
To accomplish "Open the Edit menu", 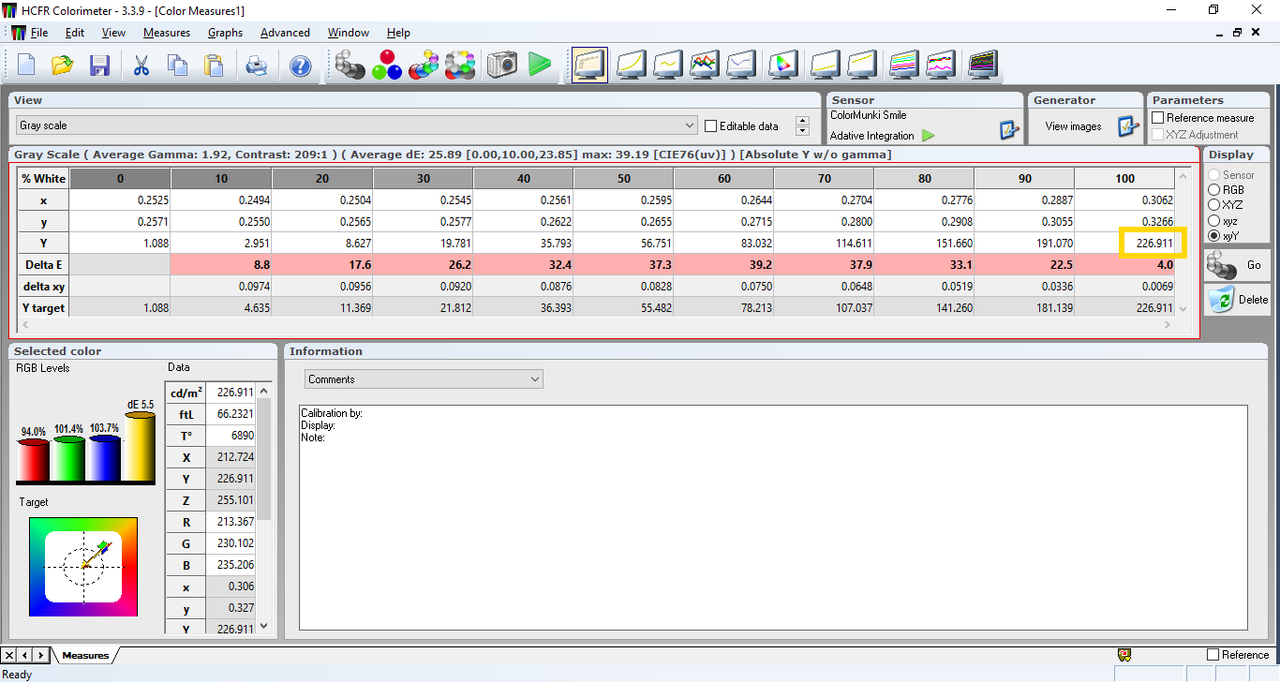I will (x=75, y=32).
